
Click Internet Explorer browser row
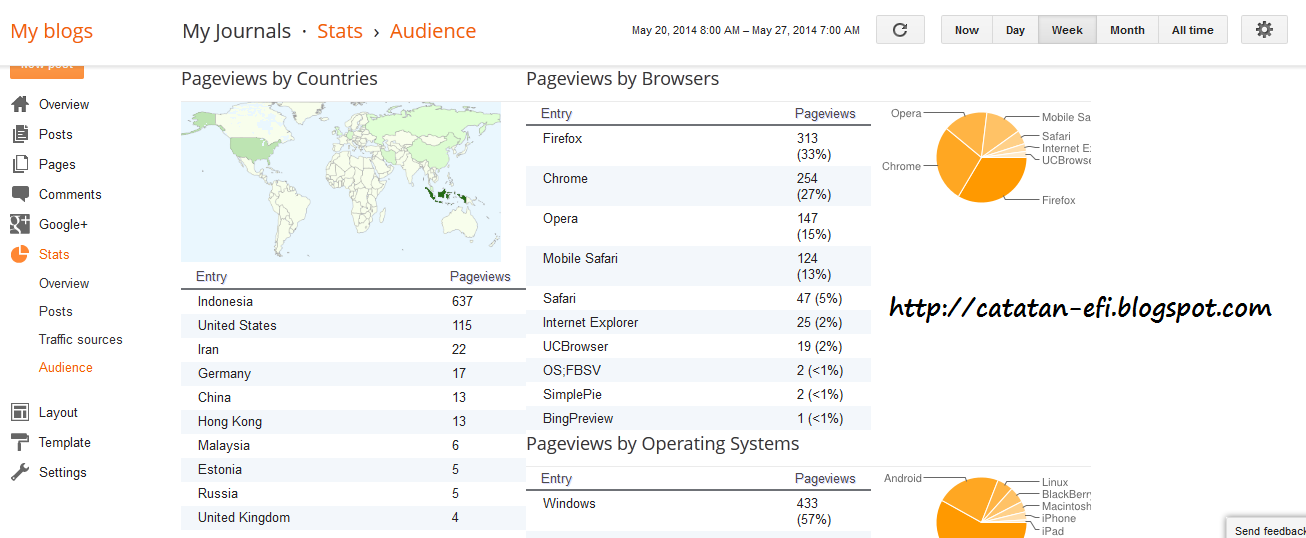coord(698,322)
